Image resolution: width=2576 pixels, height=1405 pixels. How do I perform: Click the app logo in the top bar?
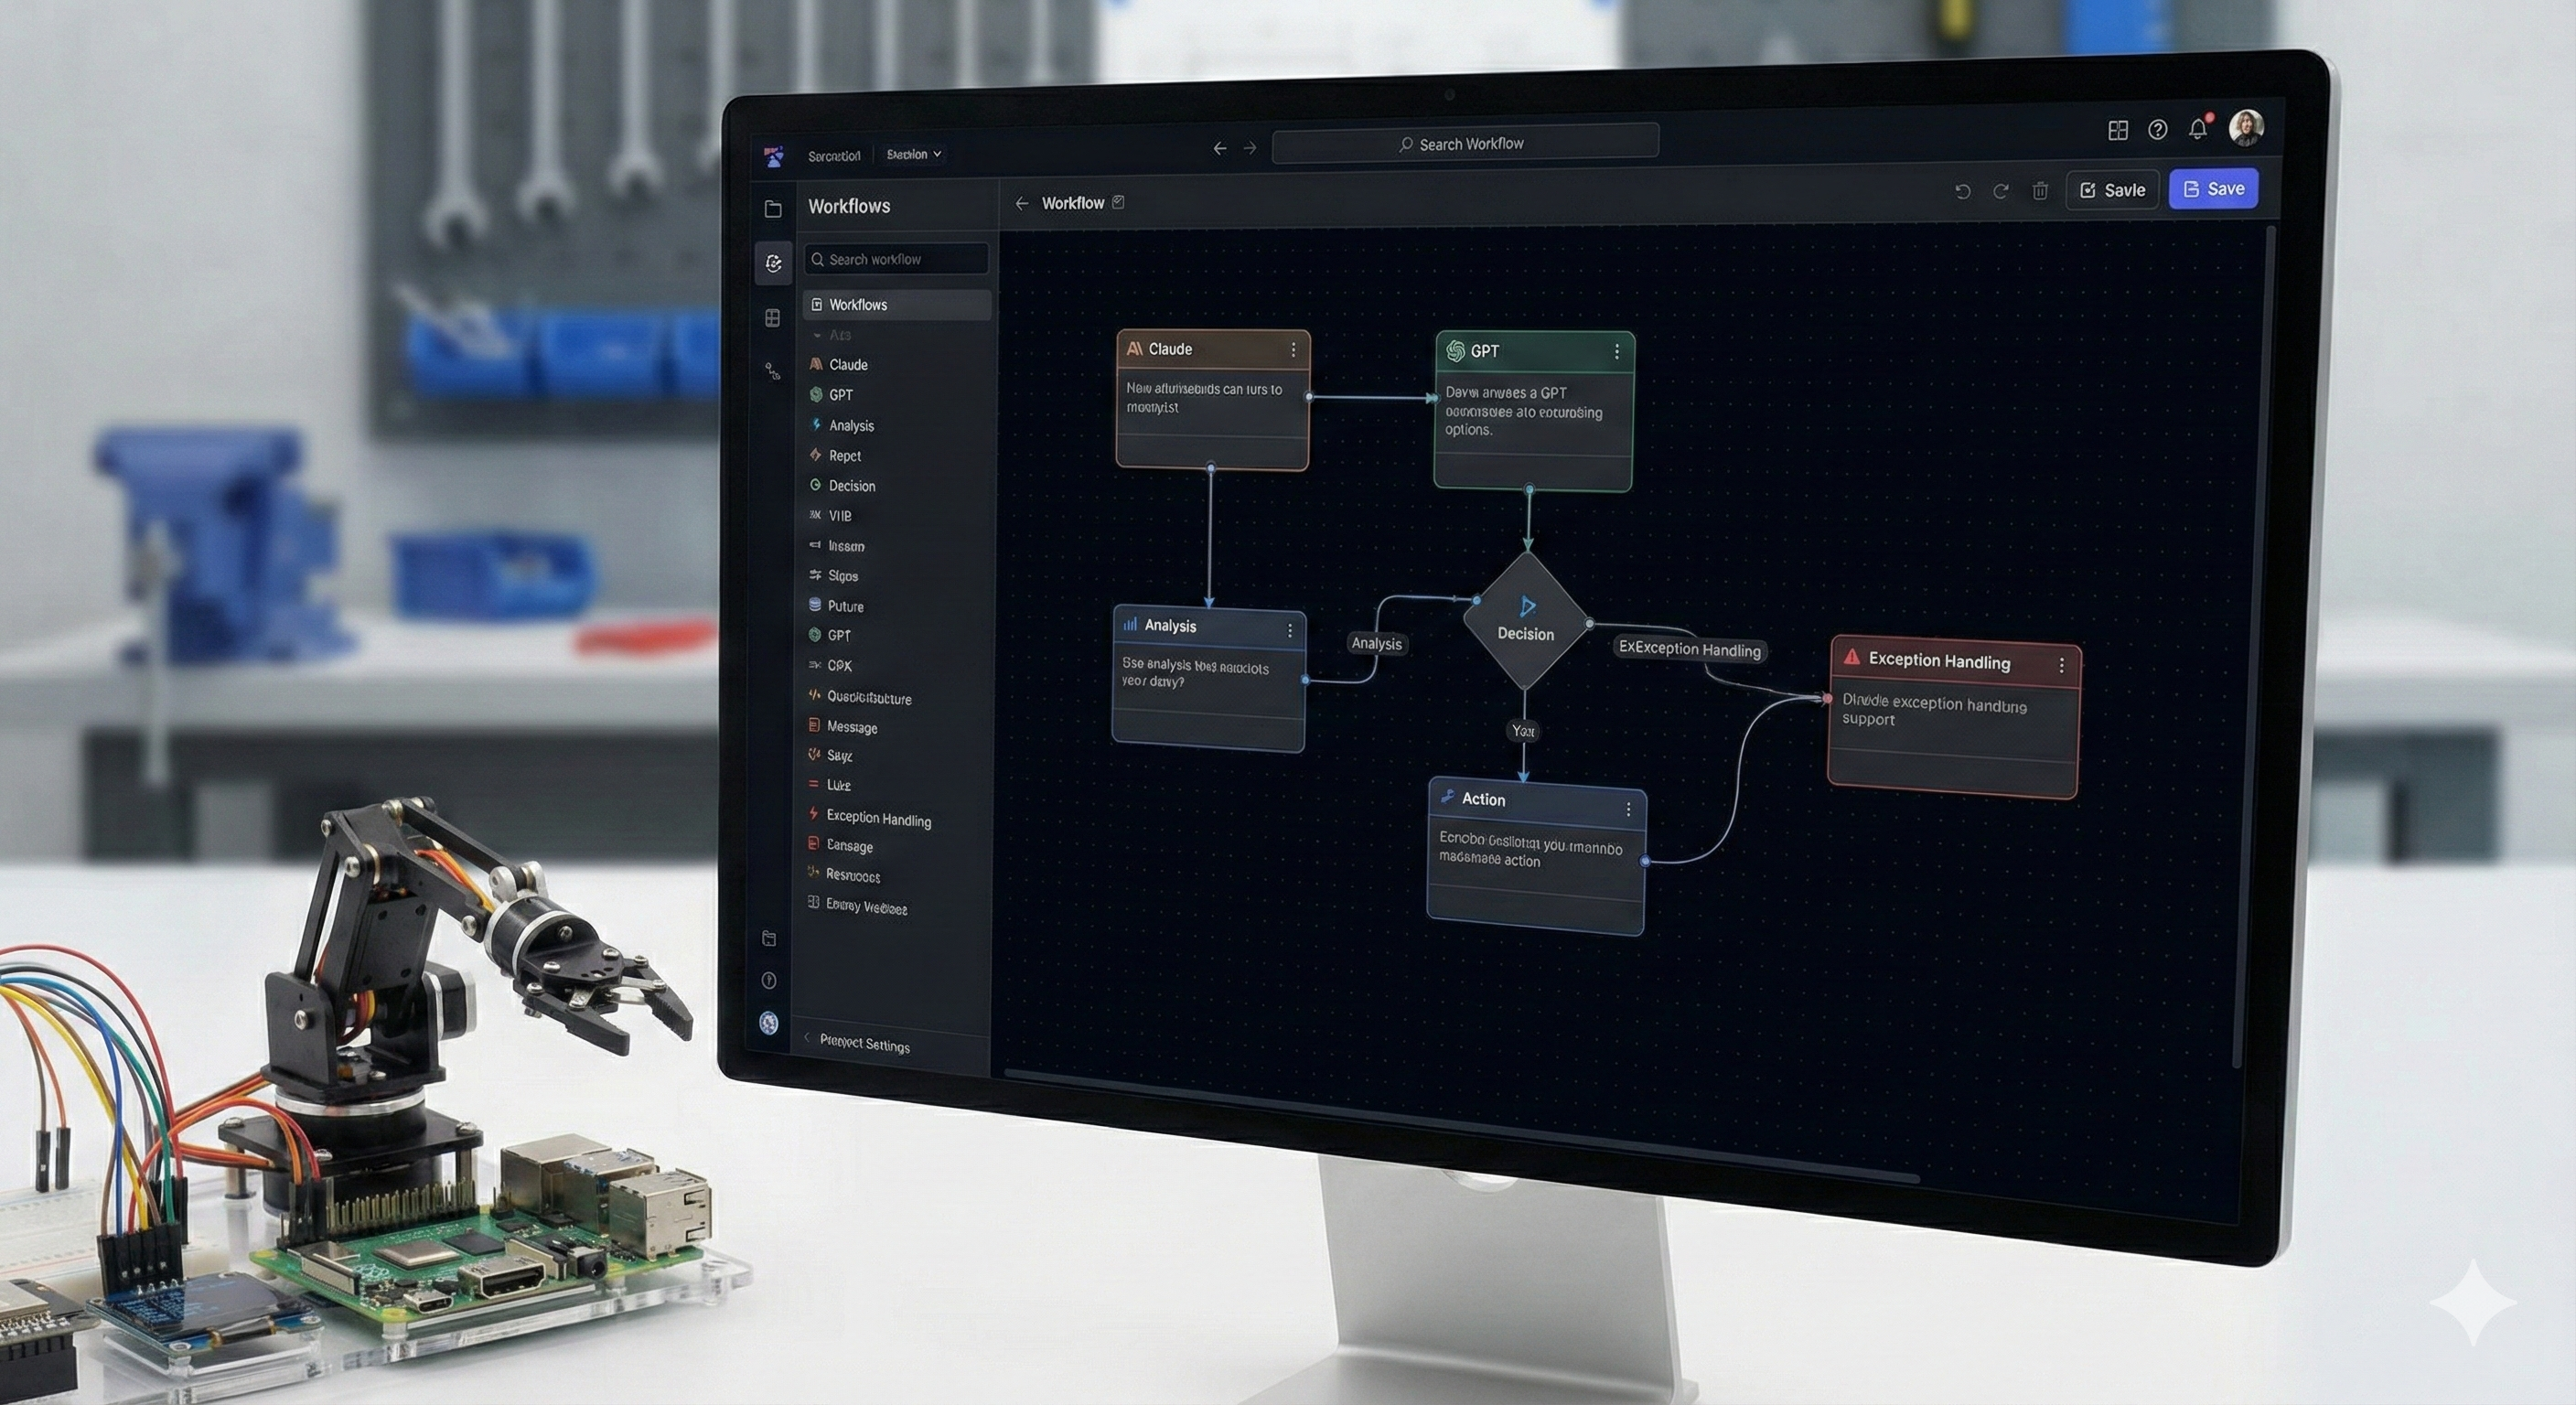click(x=773, y=156)
